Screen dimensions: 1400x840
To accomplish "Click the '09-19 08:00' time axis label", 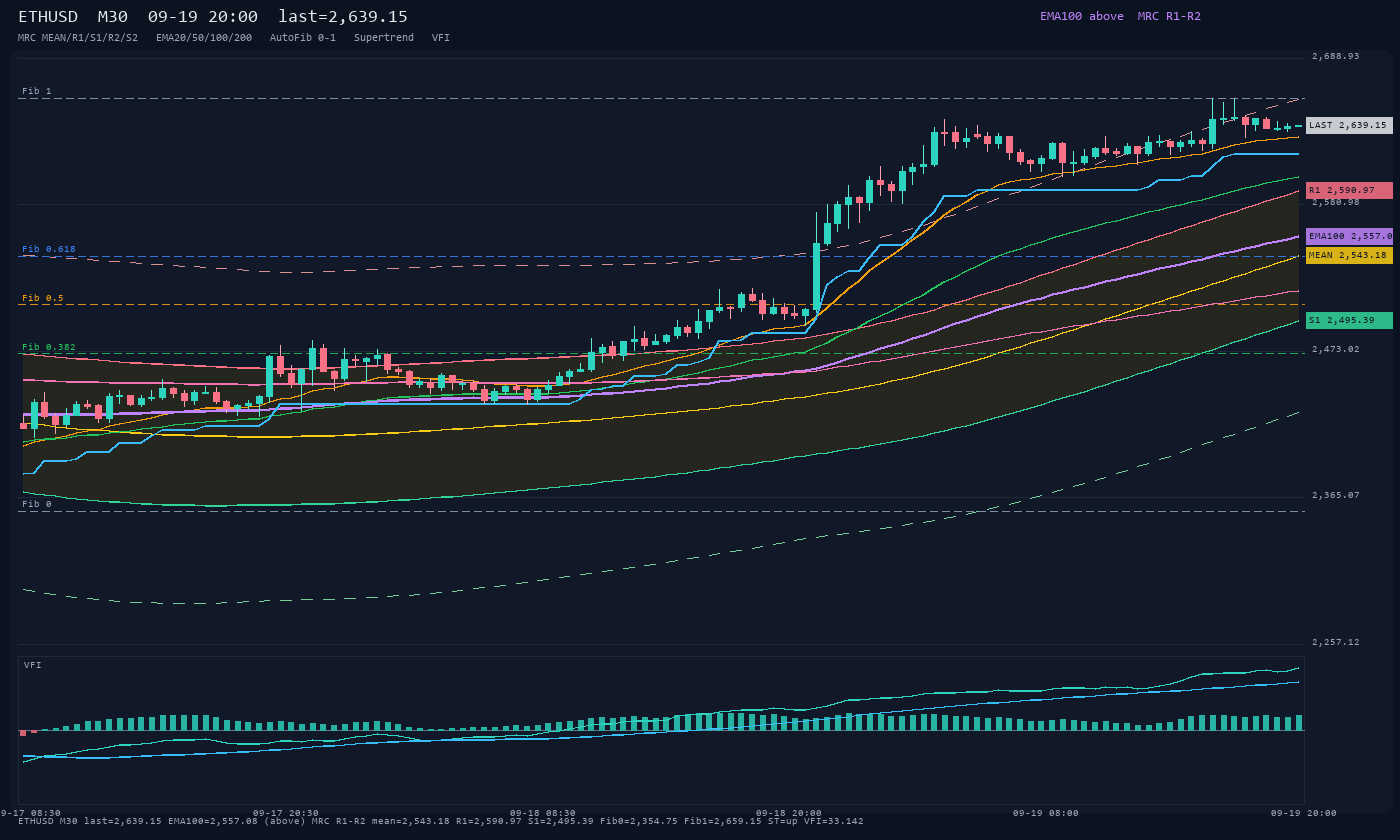I will 1046,813.
